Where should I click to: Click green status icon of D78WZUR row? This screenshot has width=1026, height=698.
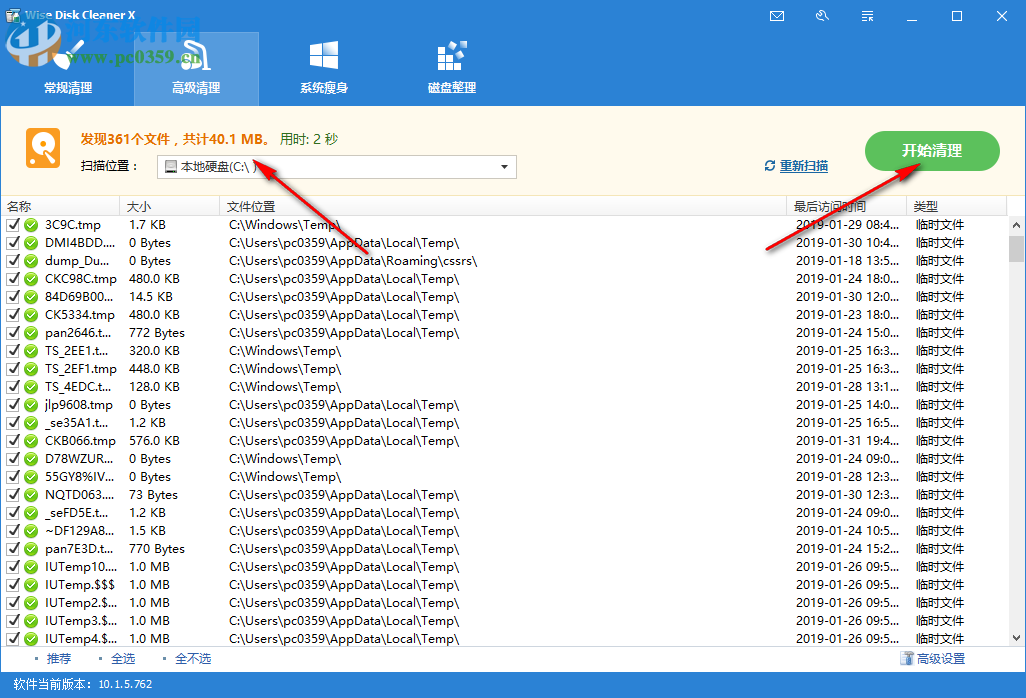[31, 459]
